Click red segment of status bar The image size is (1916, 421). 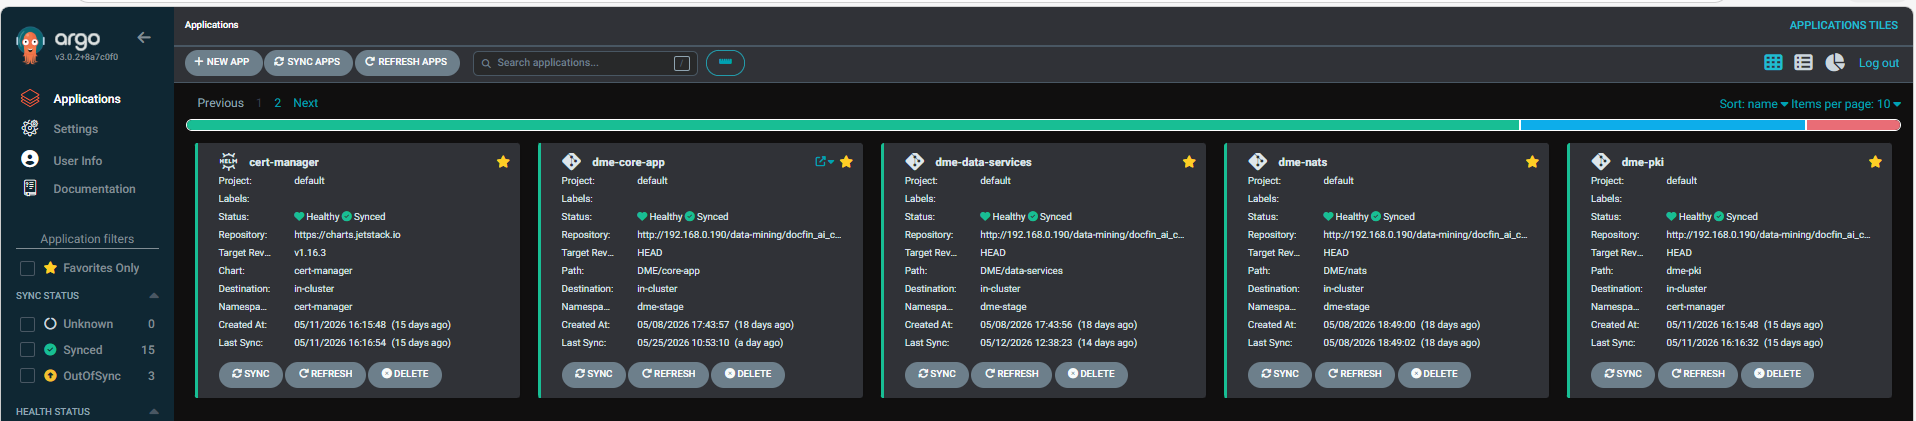[x=1853, y=125]
